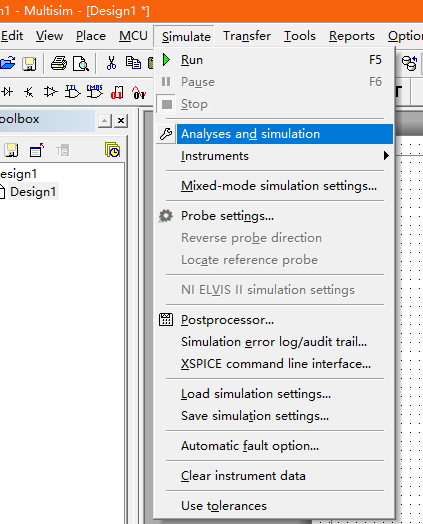Image resolution: width=423 pixels, height=524 pixels.
Task: Place a misc digital component icon
Action: [117, 93]
